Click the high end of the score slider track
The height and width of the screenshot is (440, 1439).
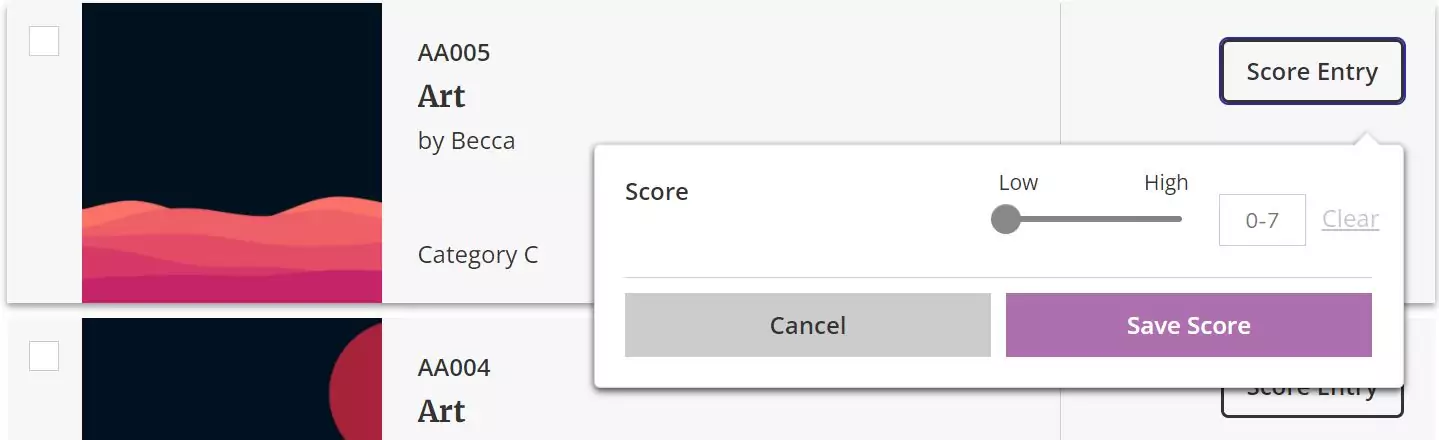[x=1178, y=219]
